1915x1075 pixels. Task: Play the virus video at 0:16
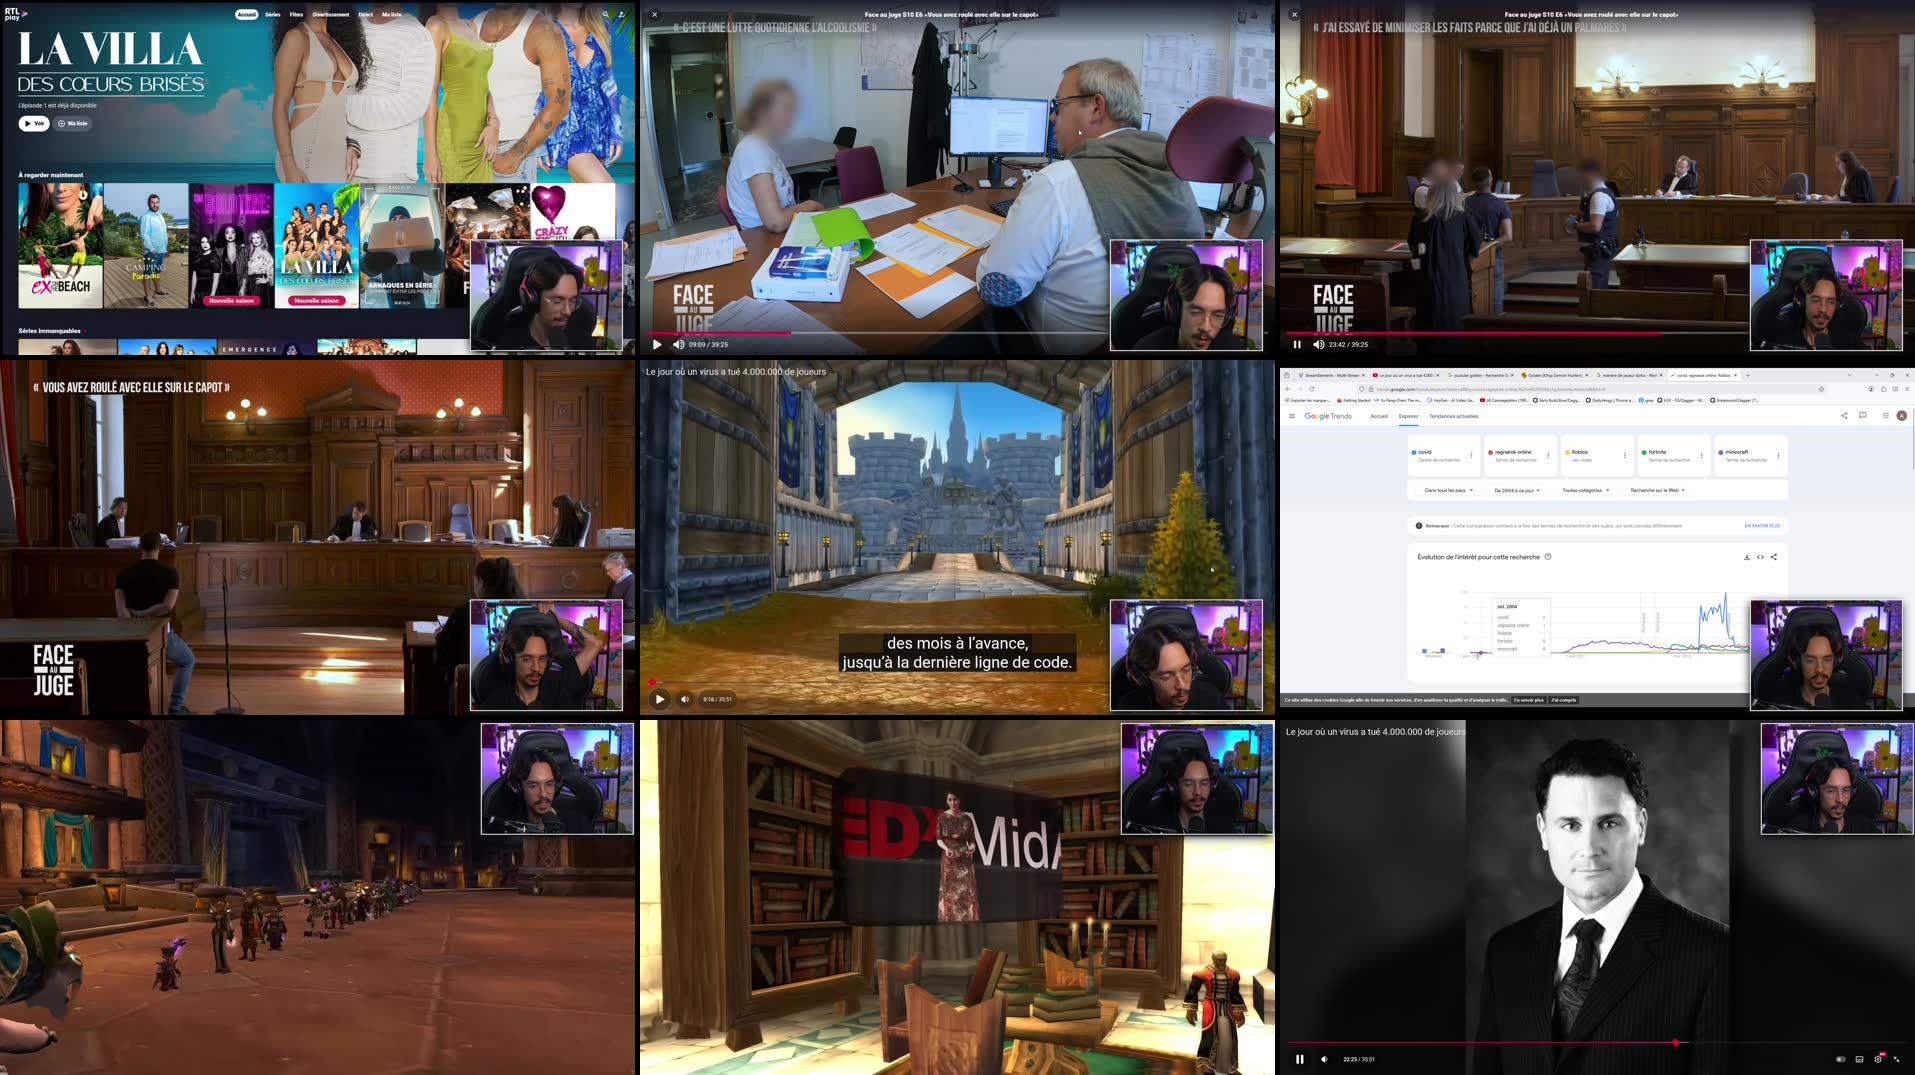[x=659, y=699]
